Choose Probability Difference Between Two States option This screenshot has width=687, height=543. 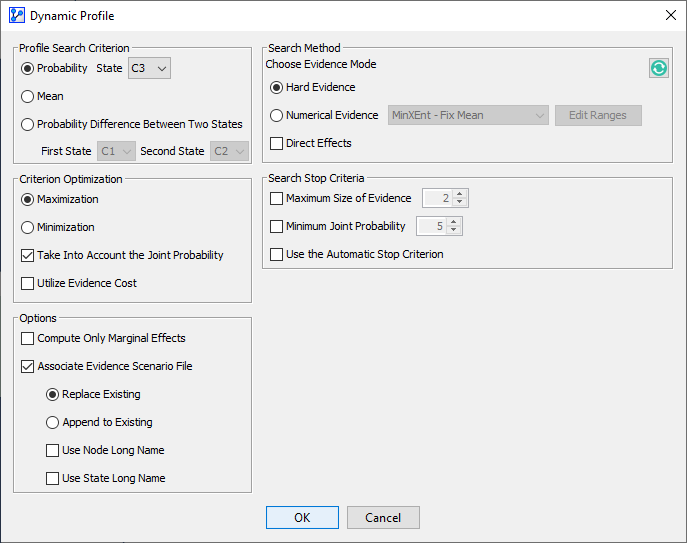click(x=28, y=124)
